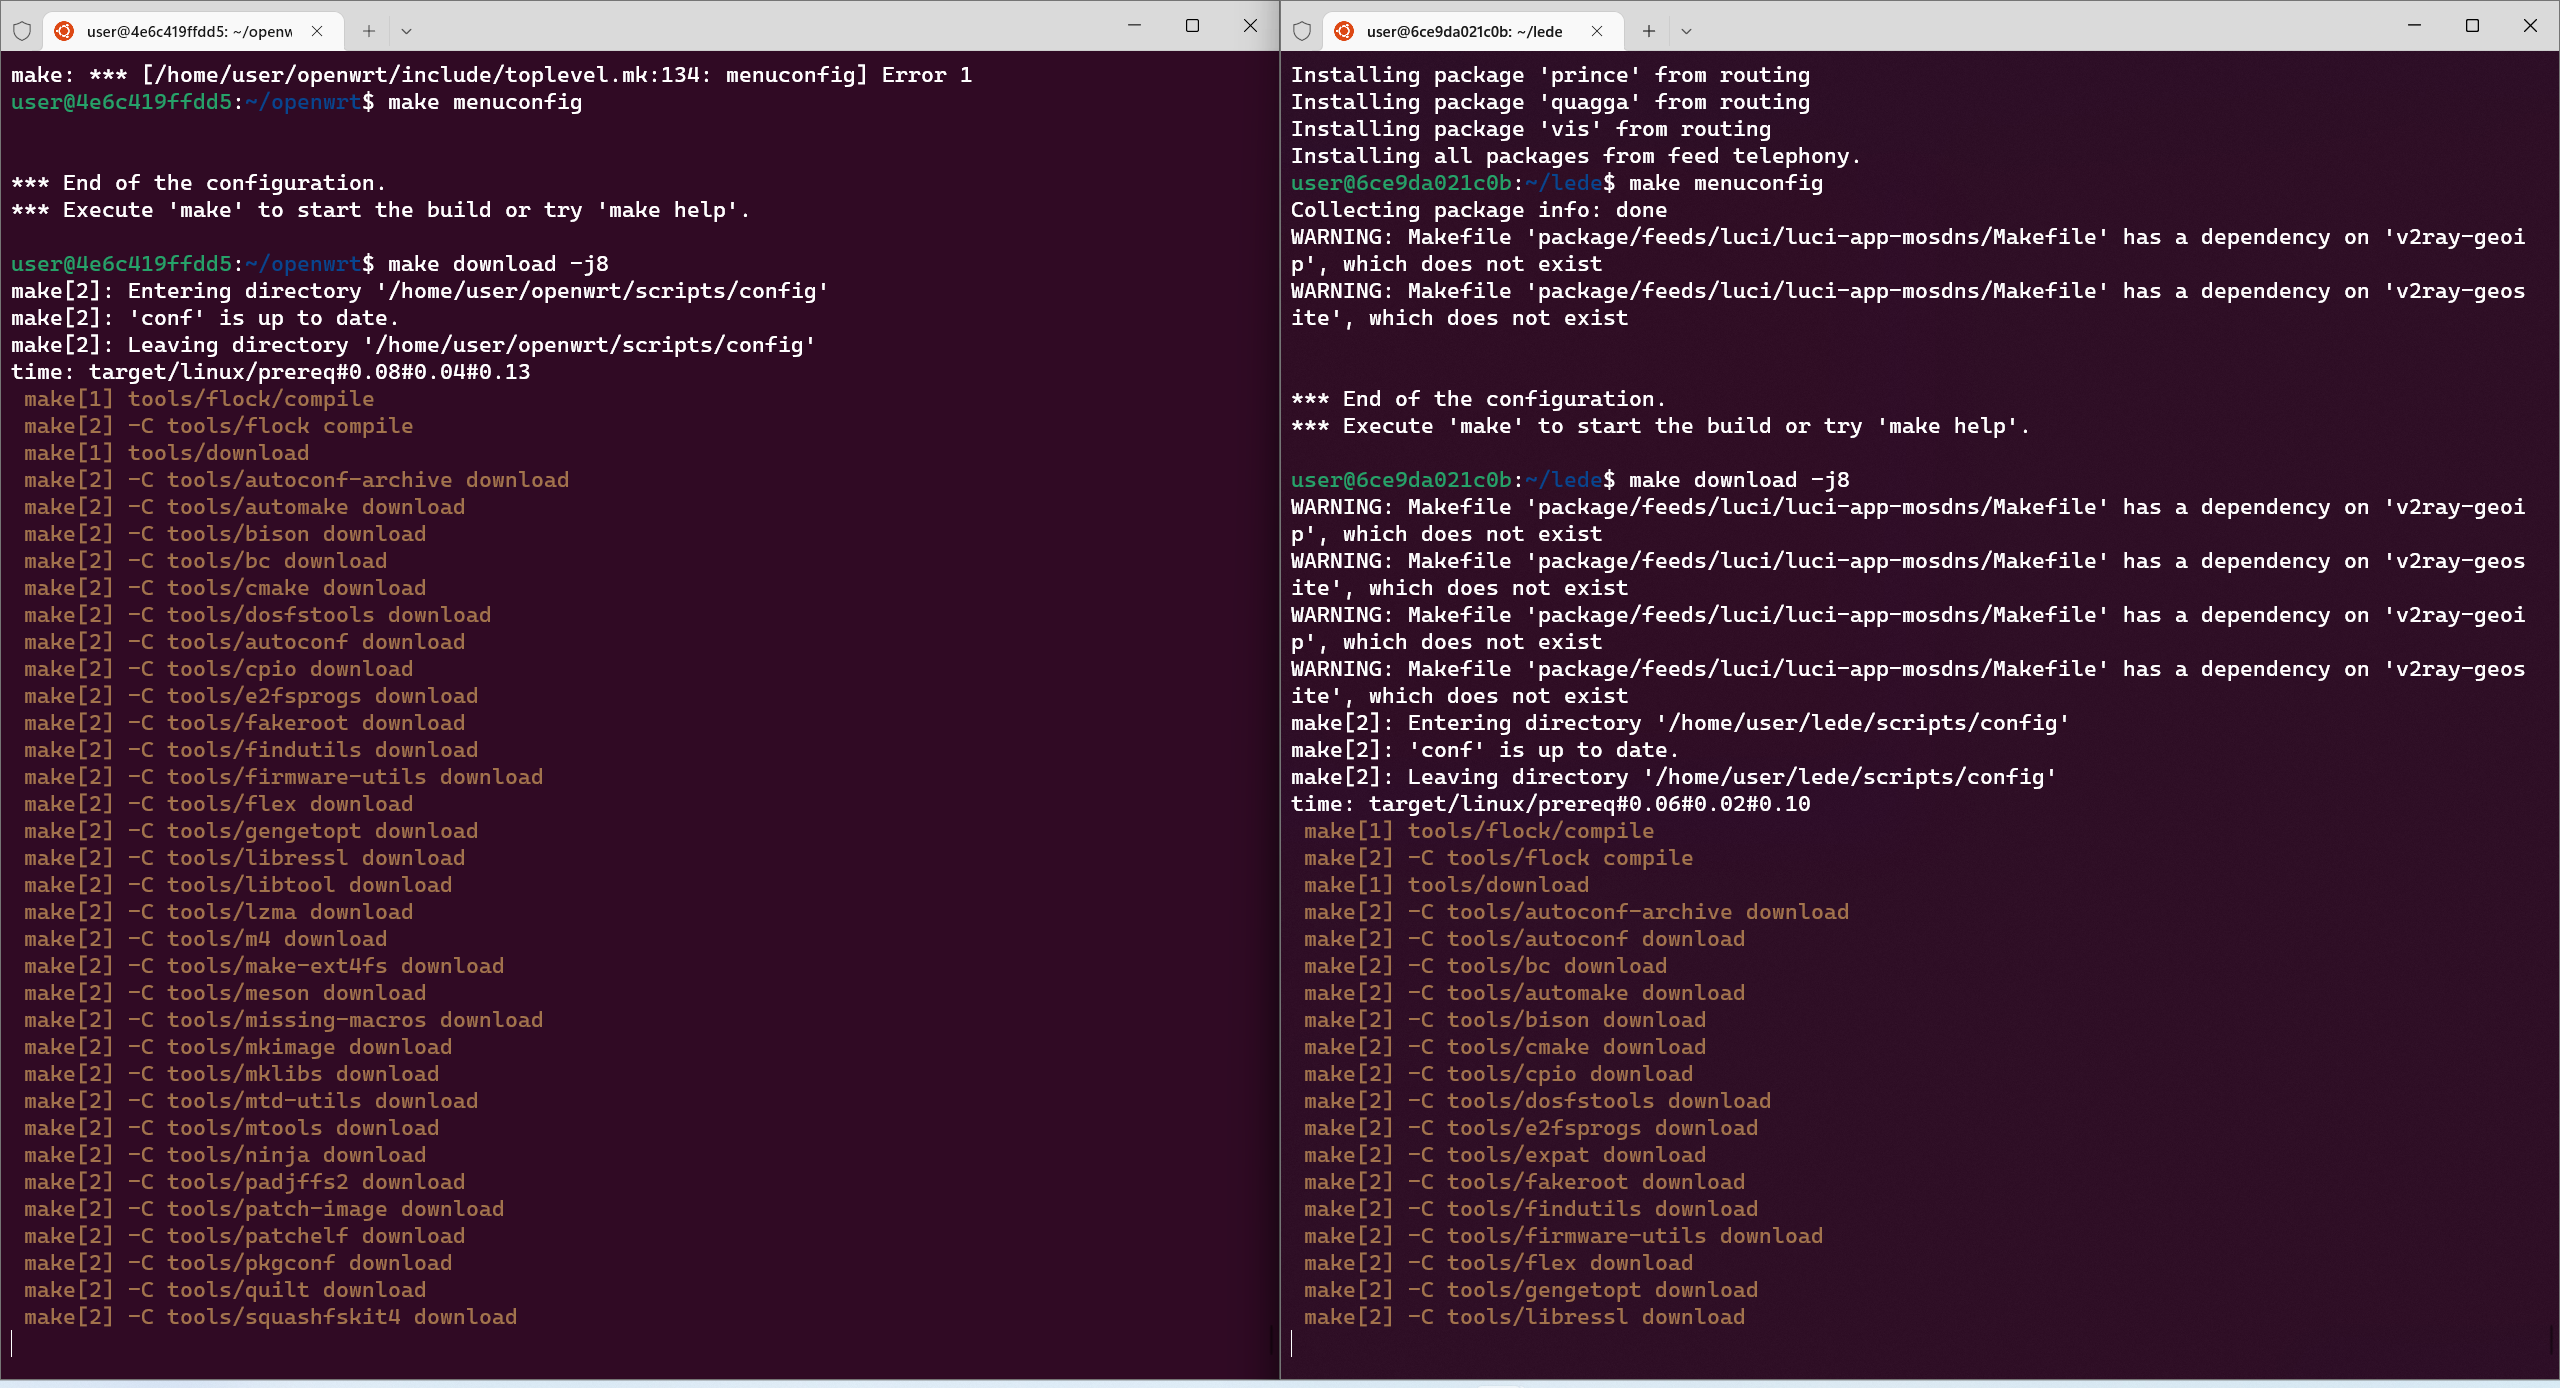The height and width of the screenshot is (1388, 2560).
Task: Minimize the left openwrt terminal window
Action: [1134, 26]
